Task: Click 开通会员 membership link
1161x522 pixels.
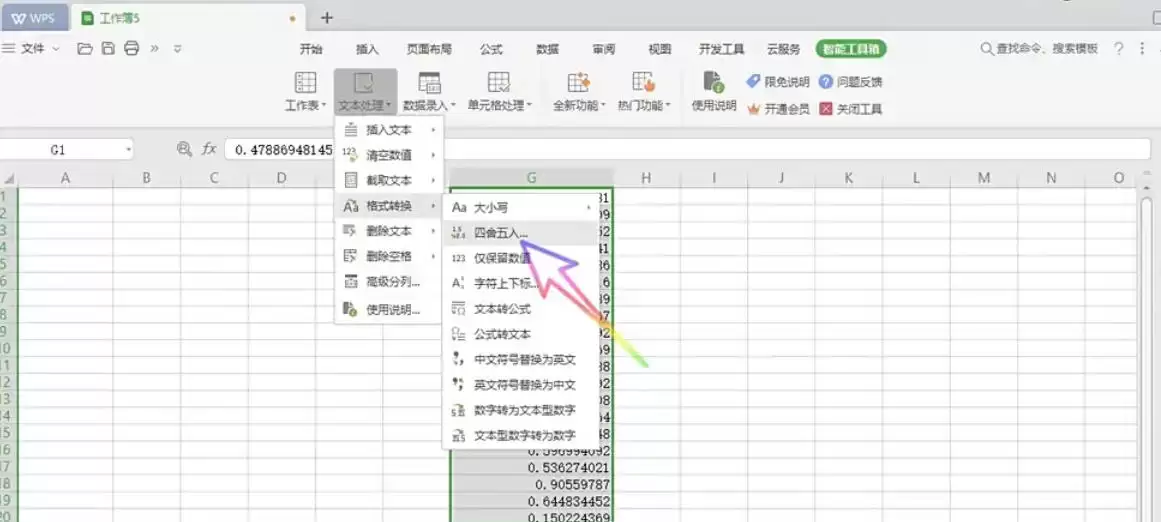Action: 779,109
